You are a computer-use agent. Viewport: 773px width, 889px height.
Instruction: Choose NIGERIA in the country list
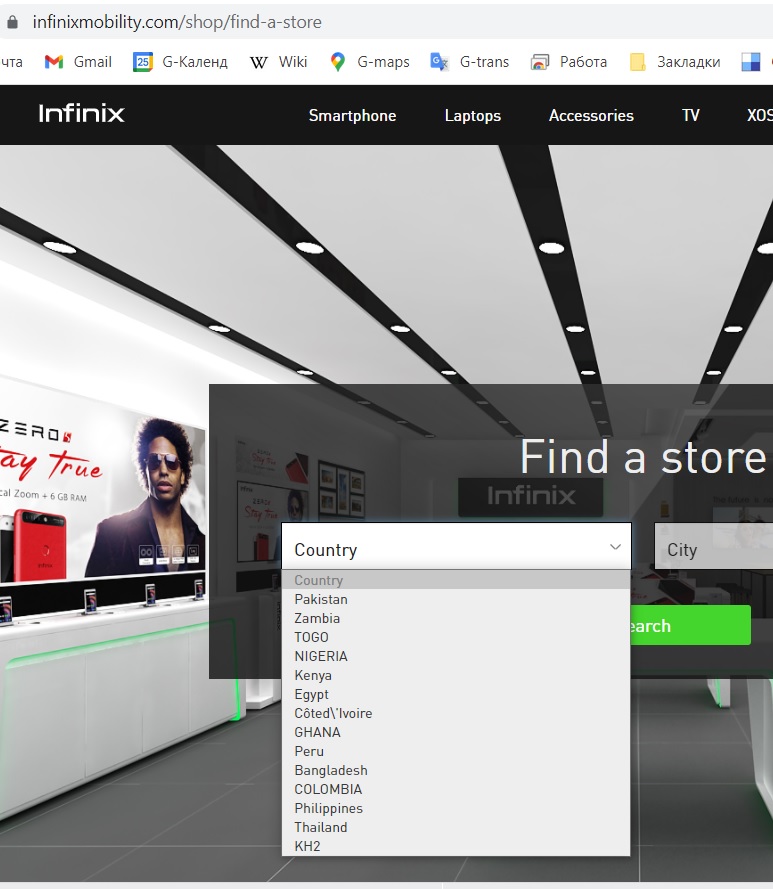[321, 656]
